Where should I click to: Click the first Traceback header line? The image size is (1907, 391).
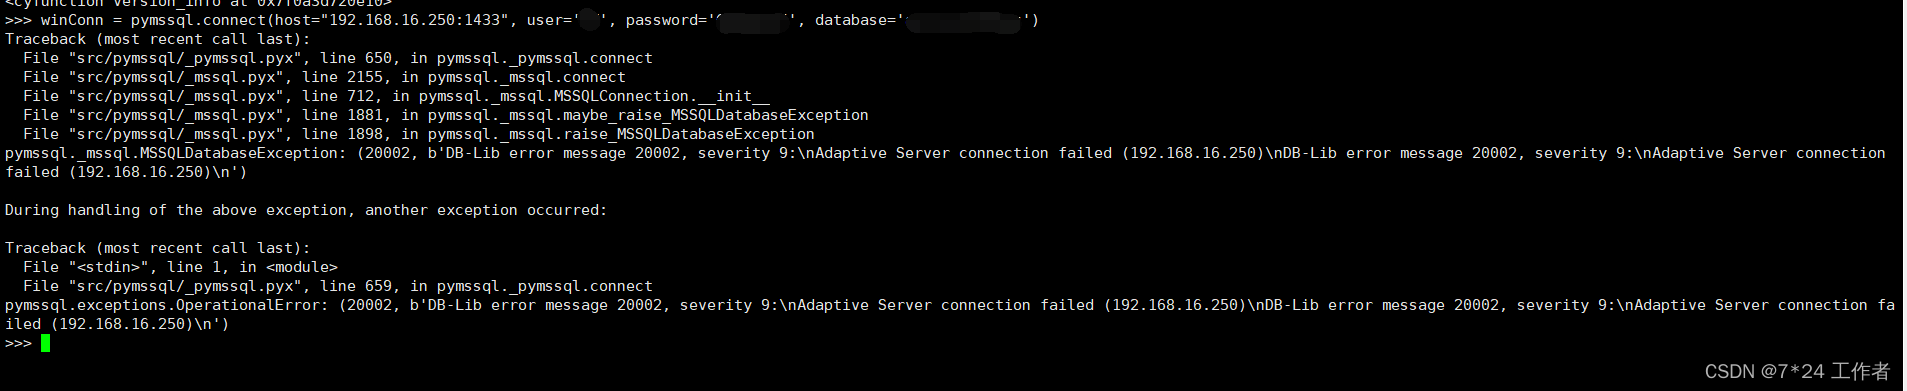(158, 39)
